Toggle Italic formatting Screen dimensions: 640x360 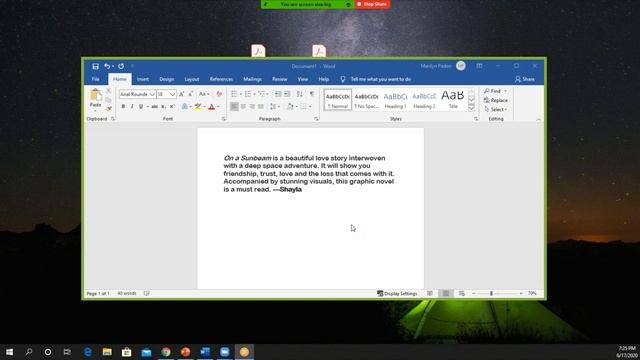[132, 107]
